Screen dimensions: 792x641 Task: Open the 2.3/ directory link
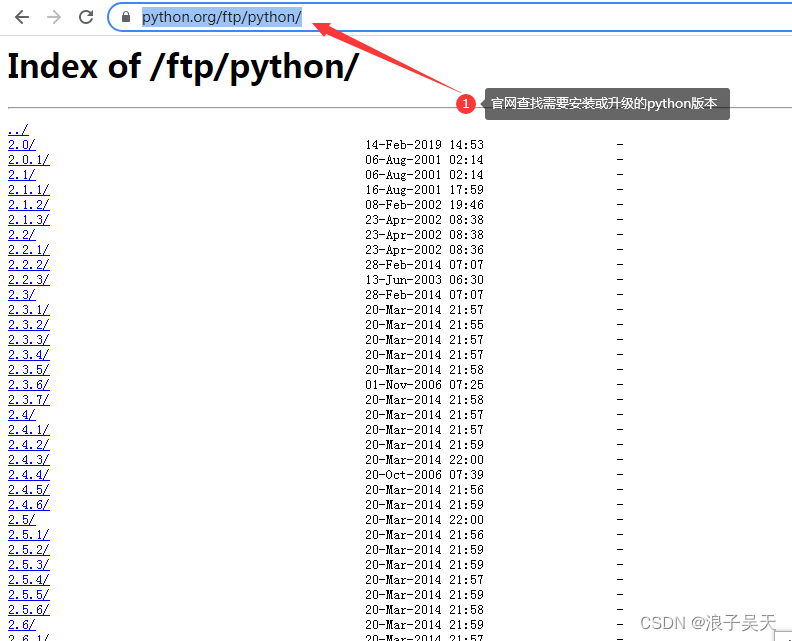[22, 295]
